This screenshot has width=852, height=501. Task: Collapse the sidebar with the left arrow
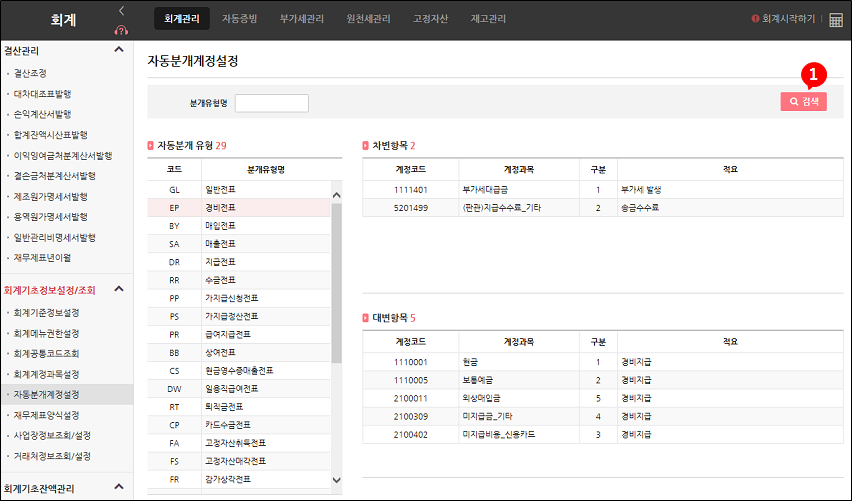coord(121,10)
